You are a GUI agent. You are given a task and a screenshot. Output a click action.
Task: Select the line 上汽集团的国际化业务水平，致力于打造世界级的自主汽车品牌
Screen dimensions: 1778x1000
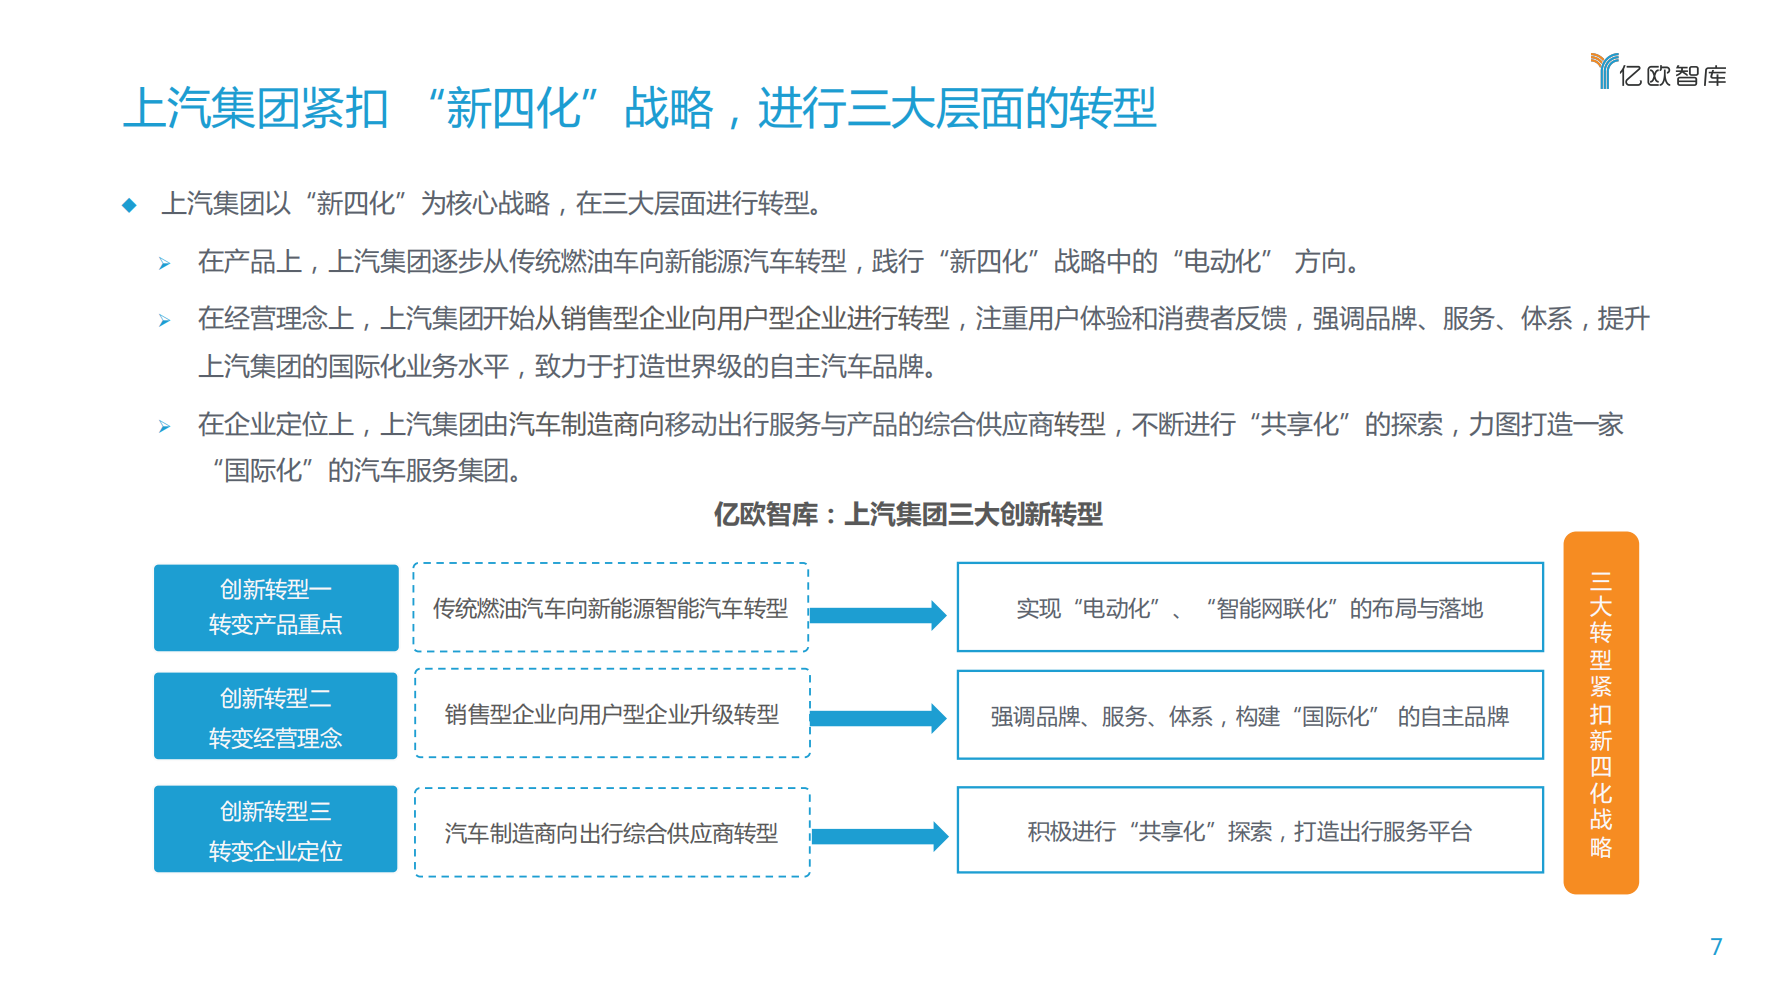[x=569, y=367]
